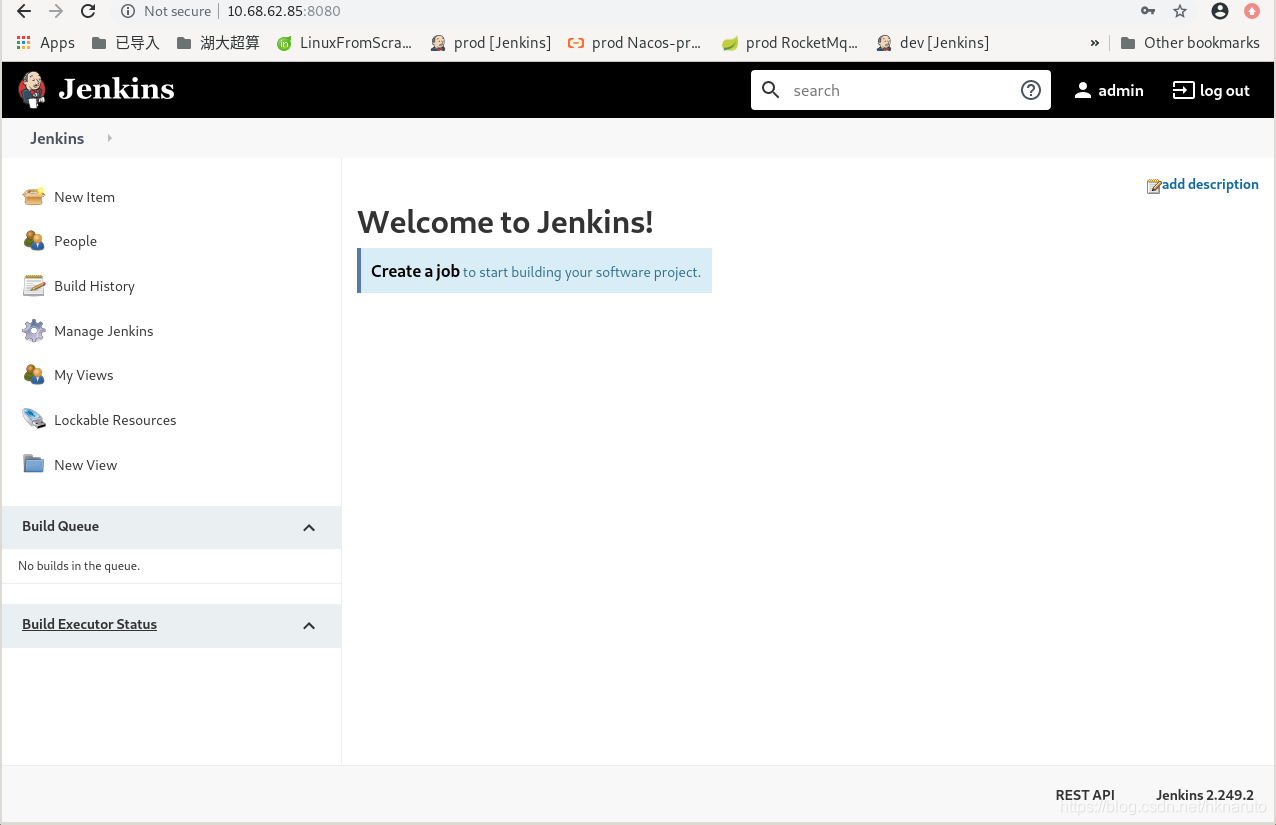Click the Jenkins breadcrumb link

57,138
